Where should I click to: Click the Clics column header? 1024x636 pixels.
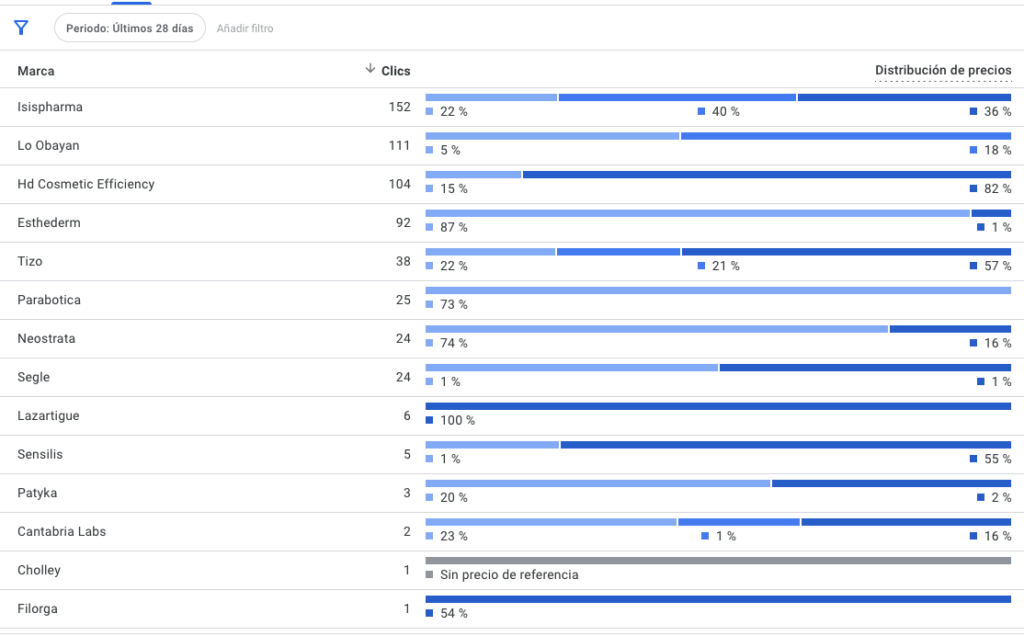(396, 71)
